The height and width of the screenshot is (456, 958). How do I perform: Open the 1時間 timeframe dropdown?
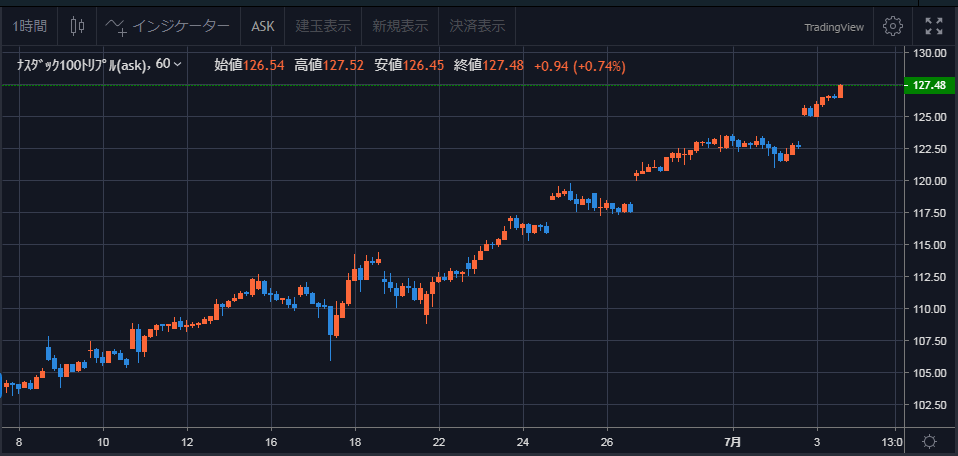point(30,26)
